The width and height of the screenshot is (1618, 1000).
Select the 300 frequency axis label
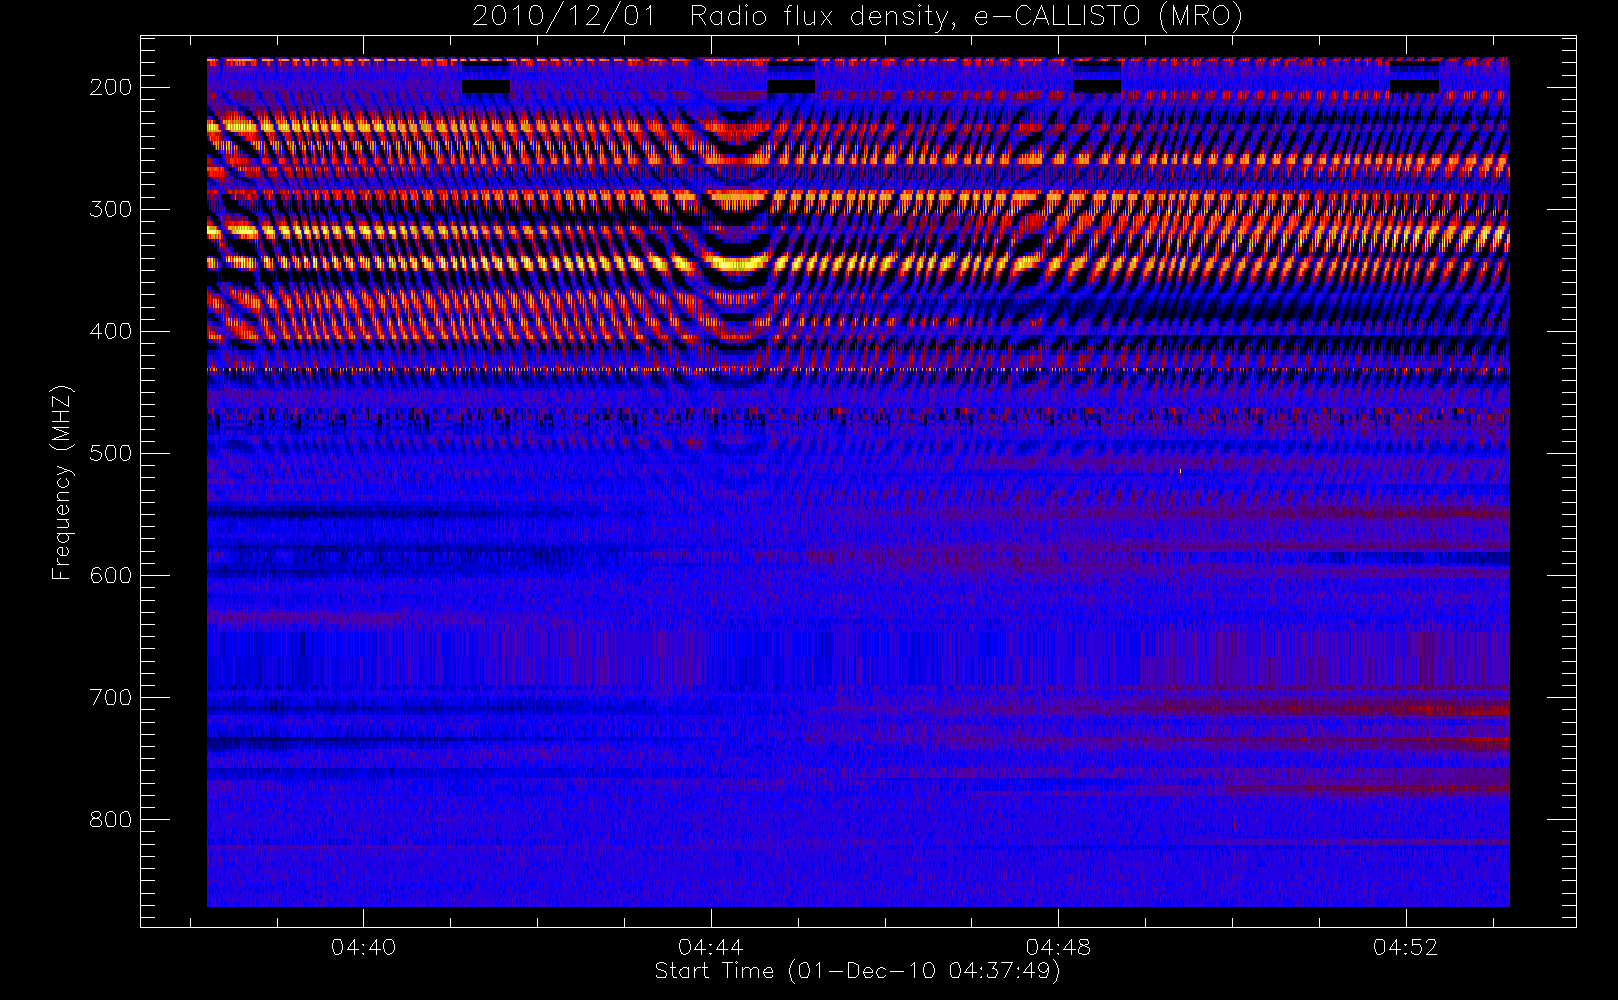[x=110, y=209]
